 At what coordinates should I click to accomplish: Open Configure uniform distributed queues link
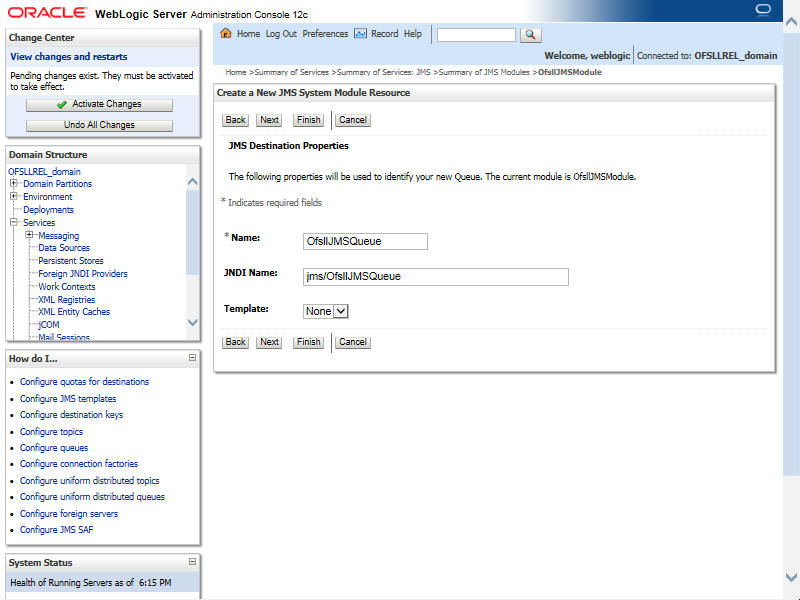[92, 496]
